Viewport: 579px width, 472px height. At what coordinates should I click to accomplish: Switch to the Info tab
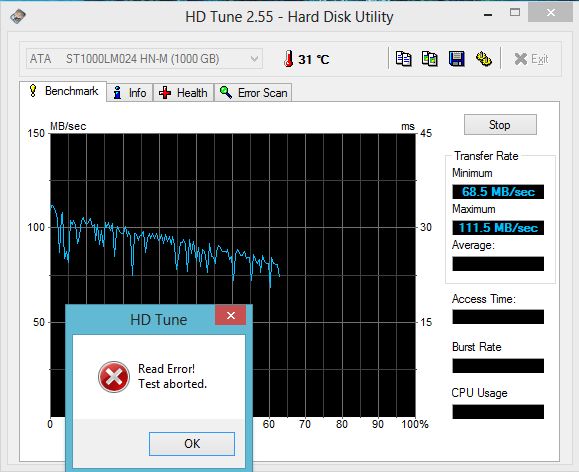[130, 93]
